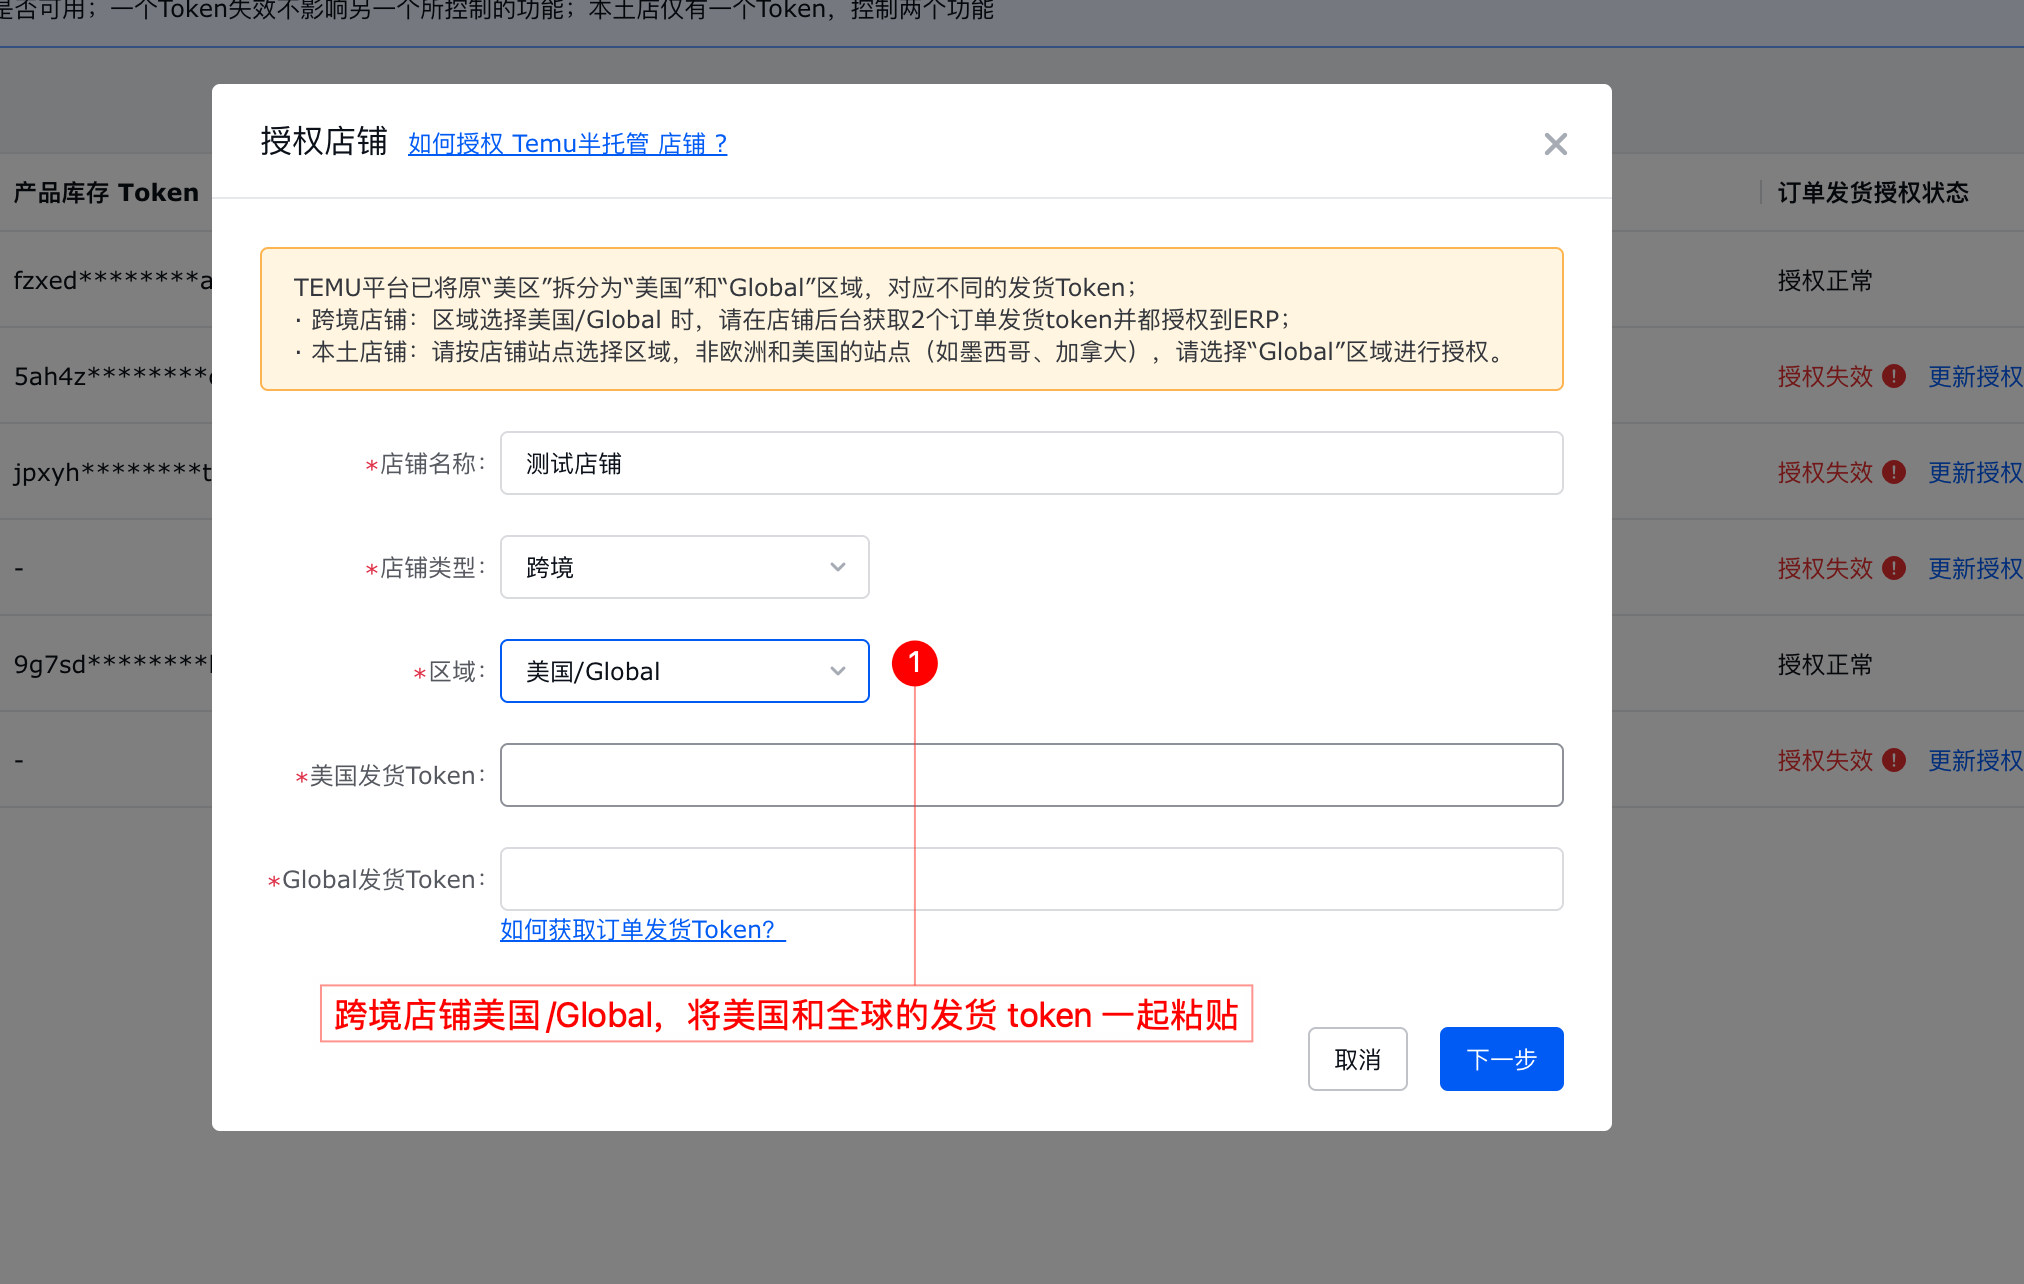The image size is (2024, 1284).
Task: Click the red warning icon in the jpxyh row
Action: pos(1893,472)
